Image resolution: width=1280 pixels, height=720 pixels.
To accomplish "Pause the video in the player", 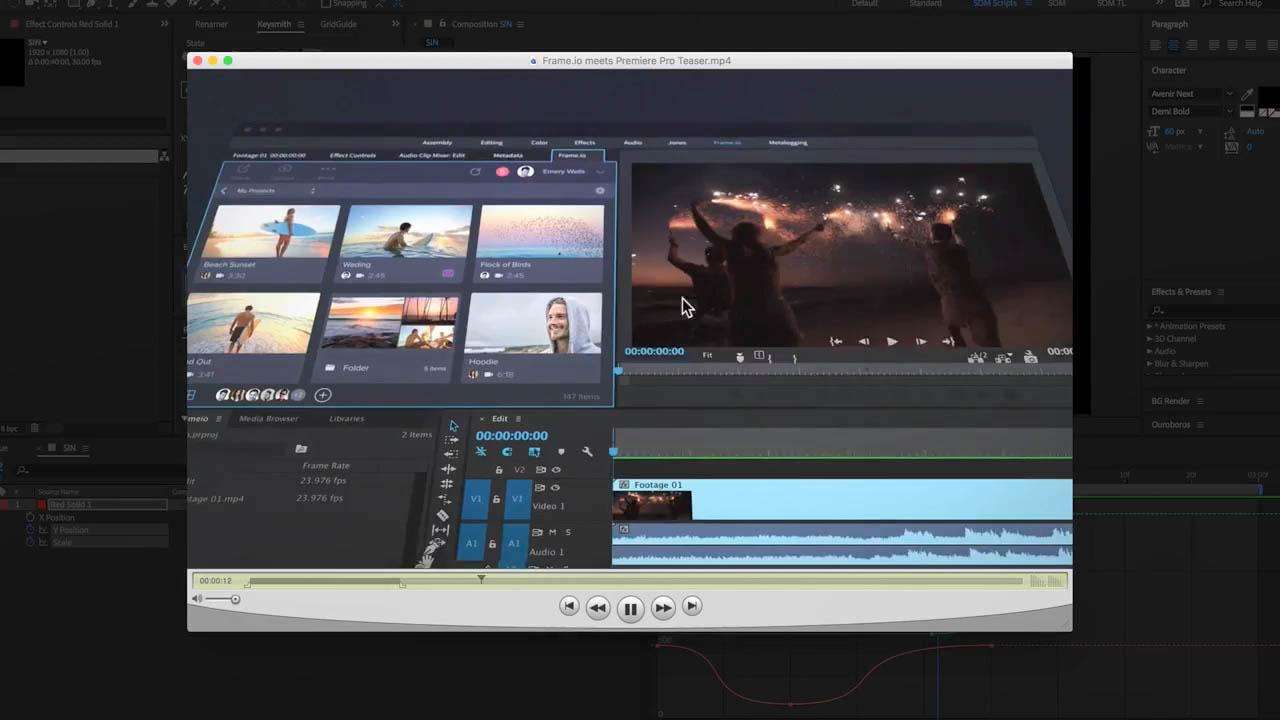I will 630,608.
